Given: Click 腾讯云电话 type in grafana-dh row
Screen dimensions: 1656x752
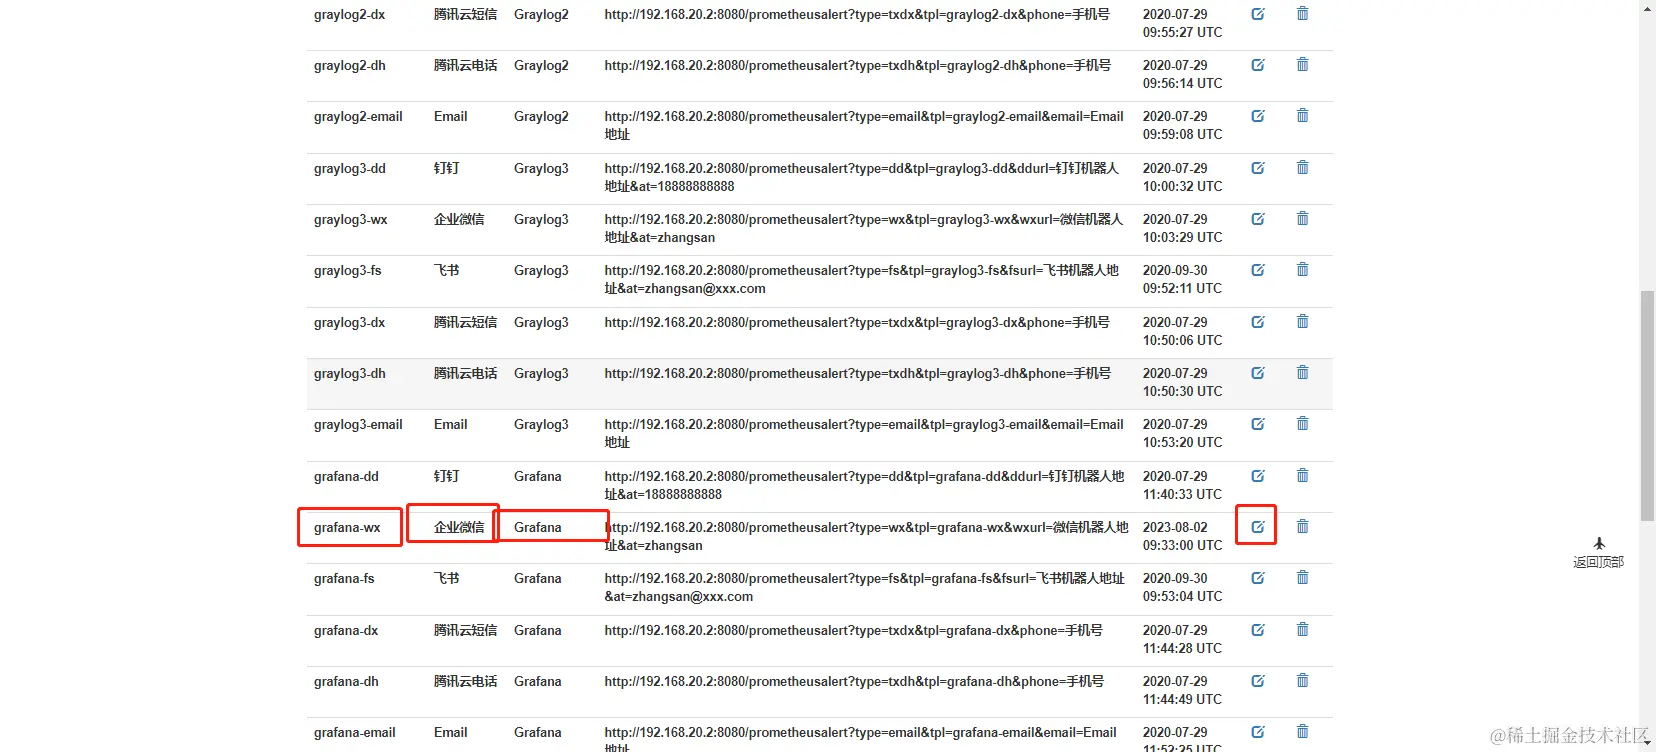Looking at the screenshot, I should [x=465, y=681].
